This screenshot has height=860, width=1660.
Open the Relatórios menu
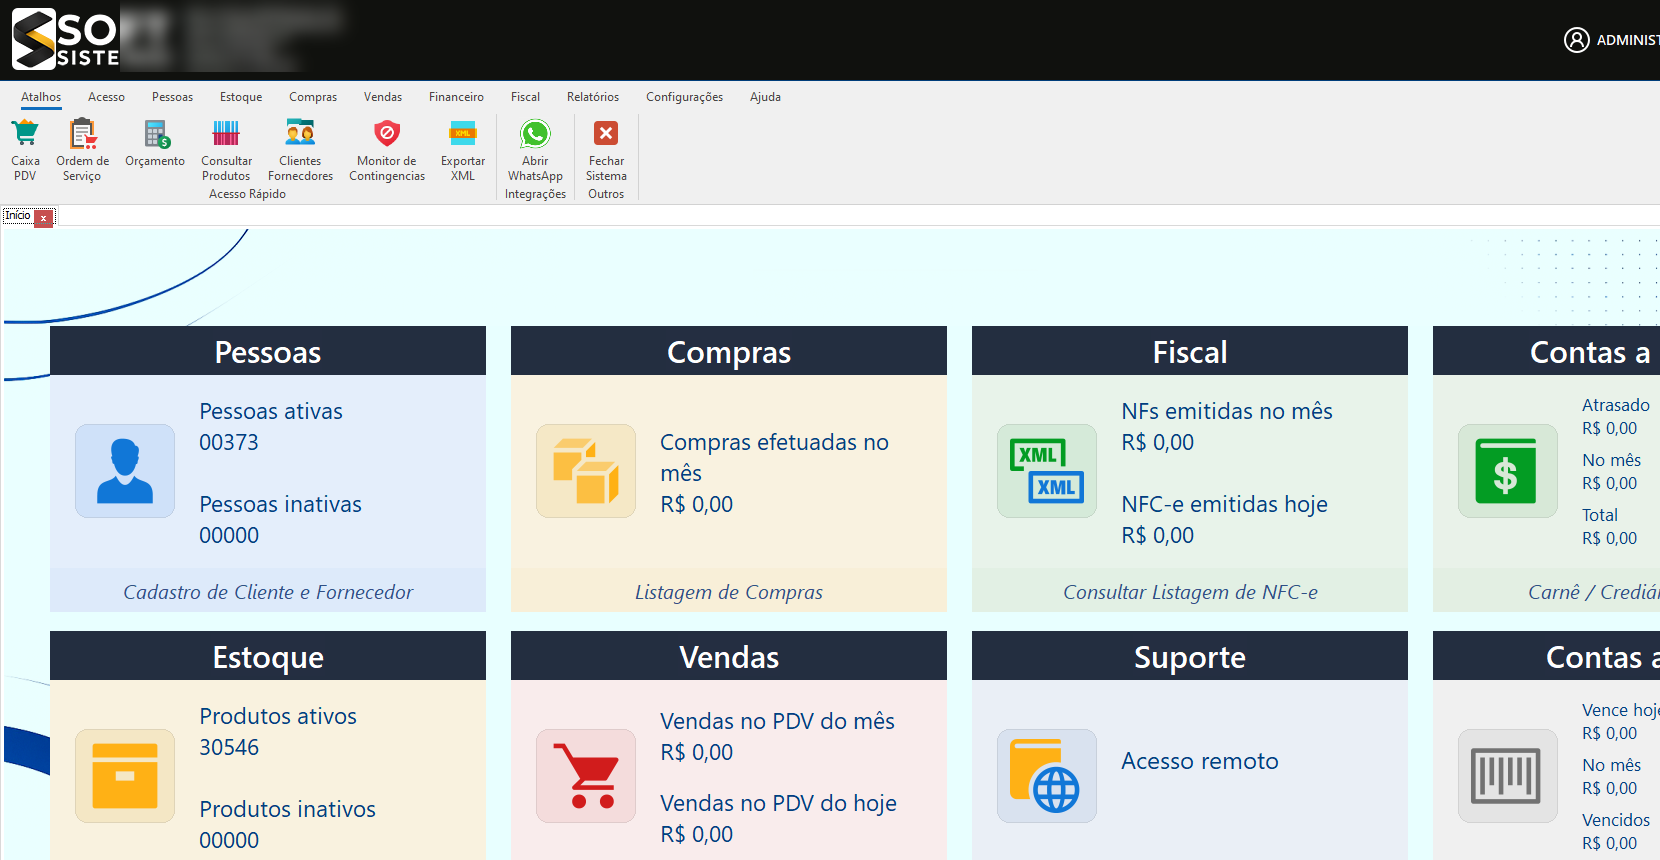[593, 97]
